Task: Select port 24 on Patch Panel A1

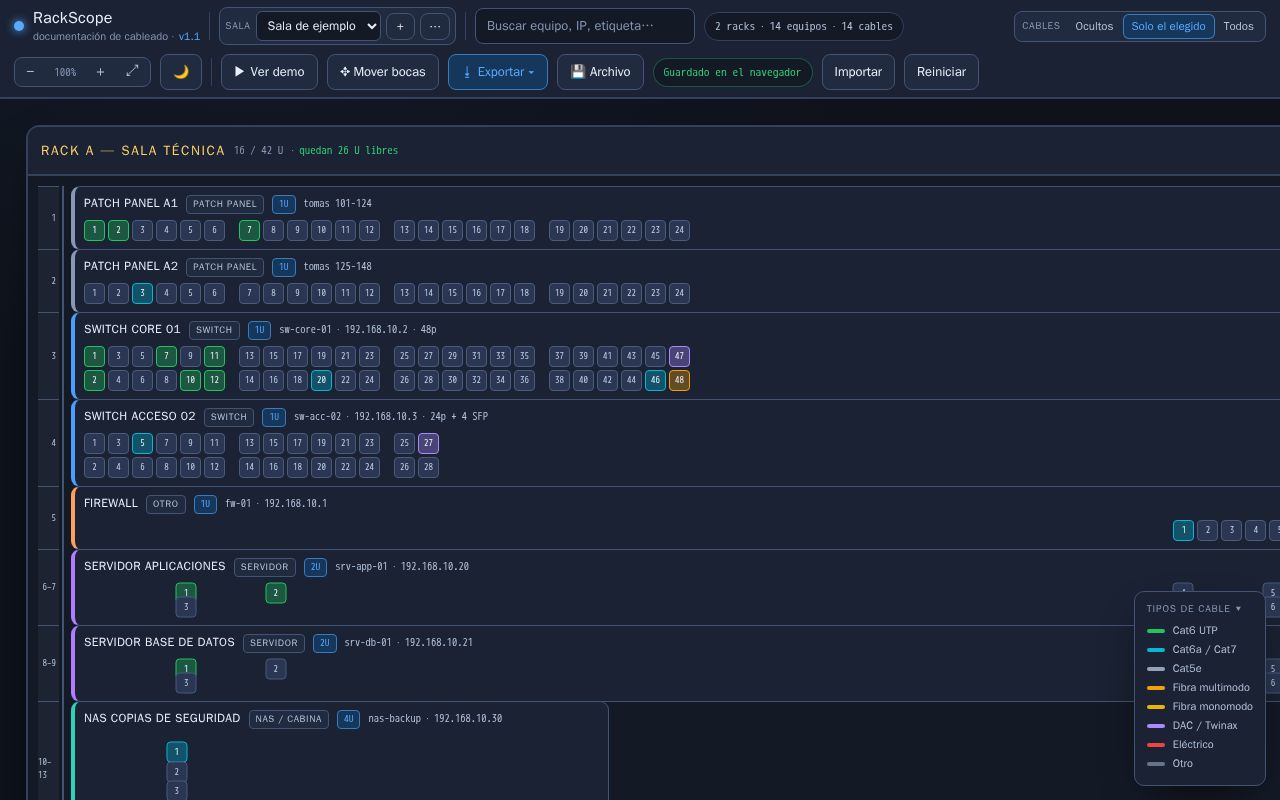Action: [679, 230]
